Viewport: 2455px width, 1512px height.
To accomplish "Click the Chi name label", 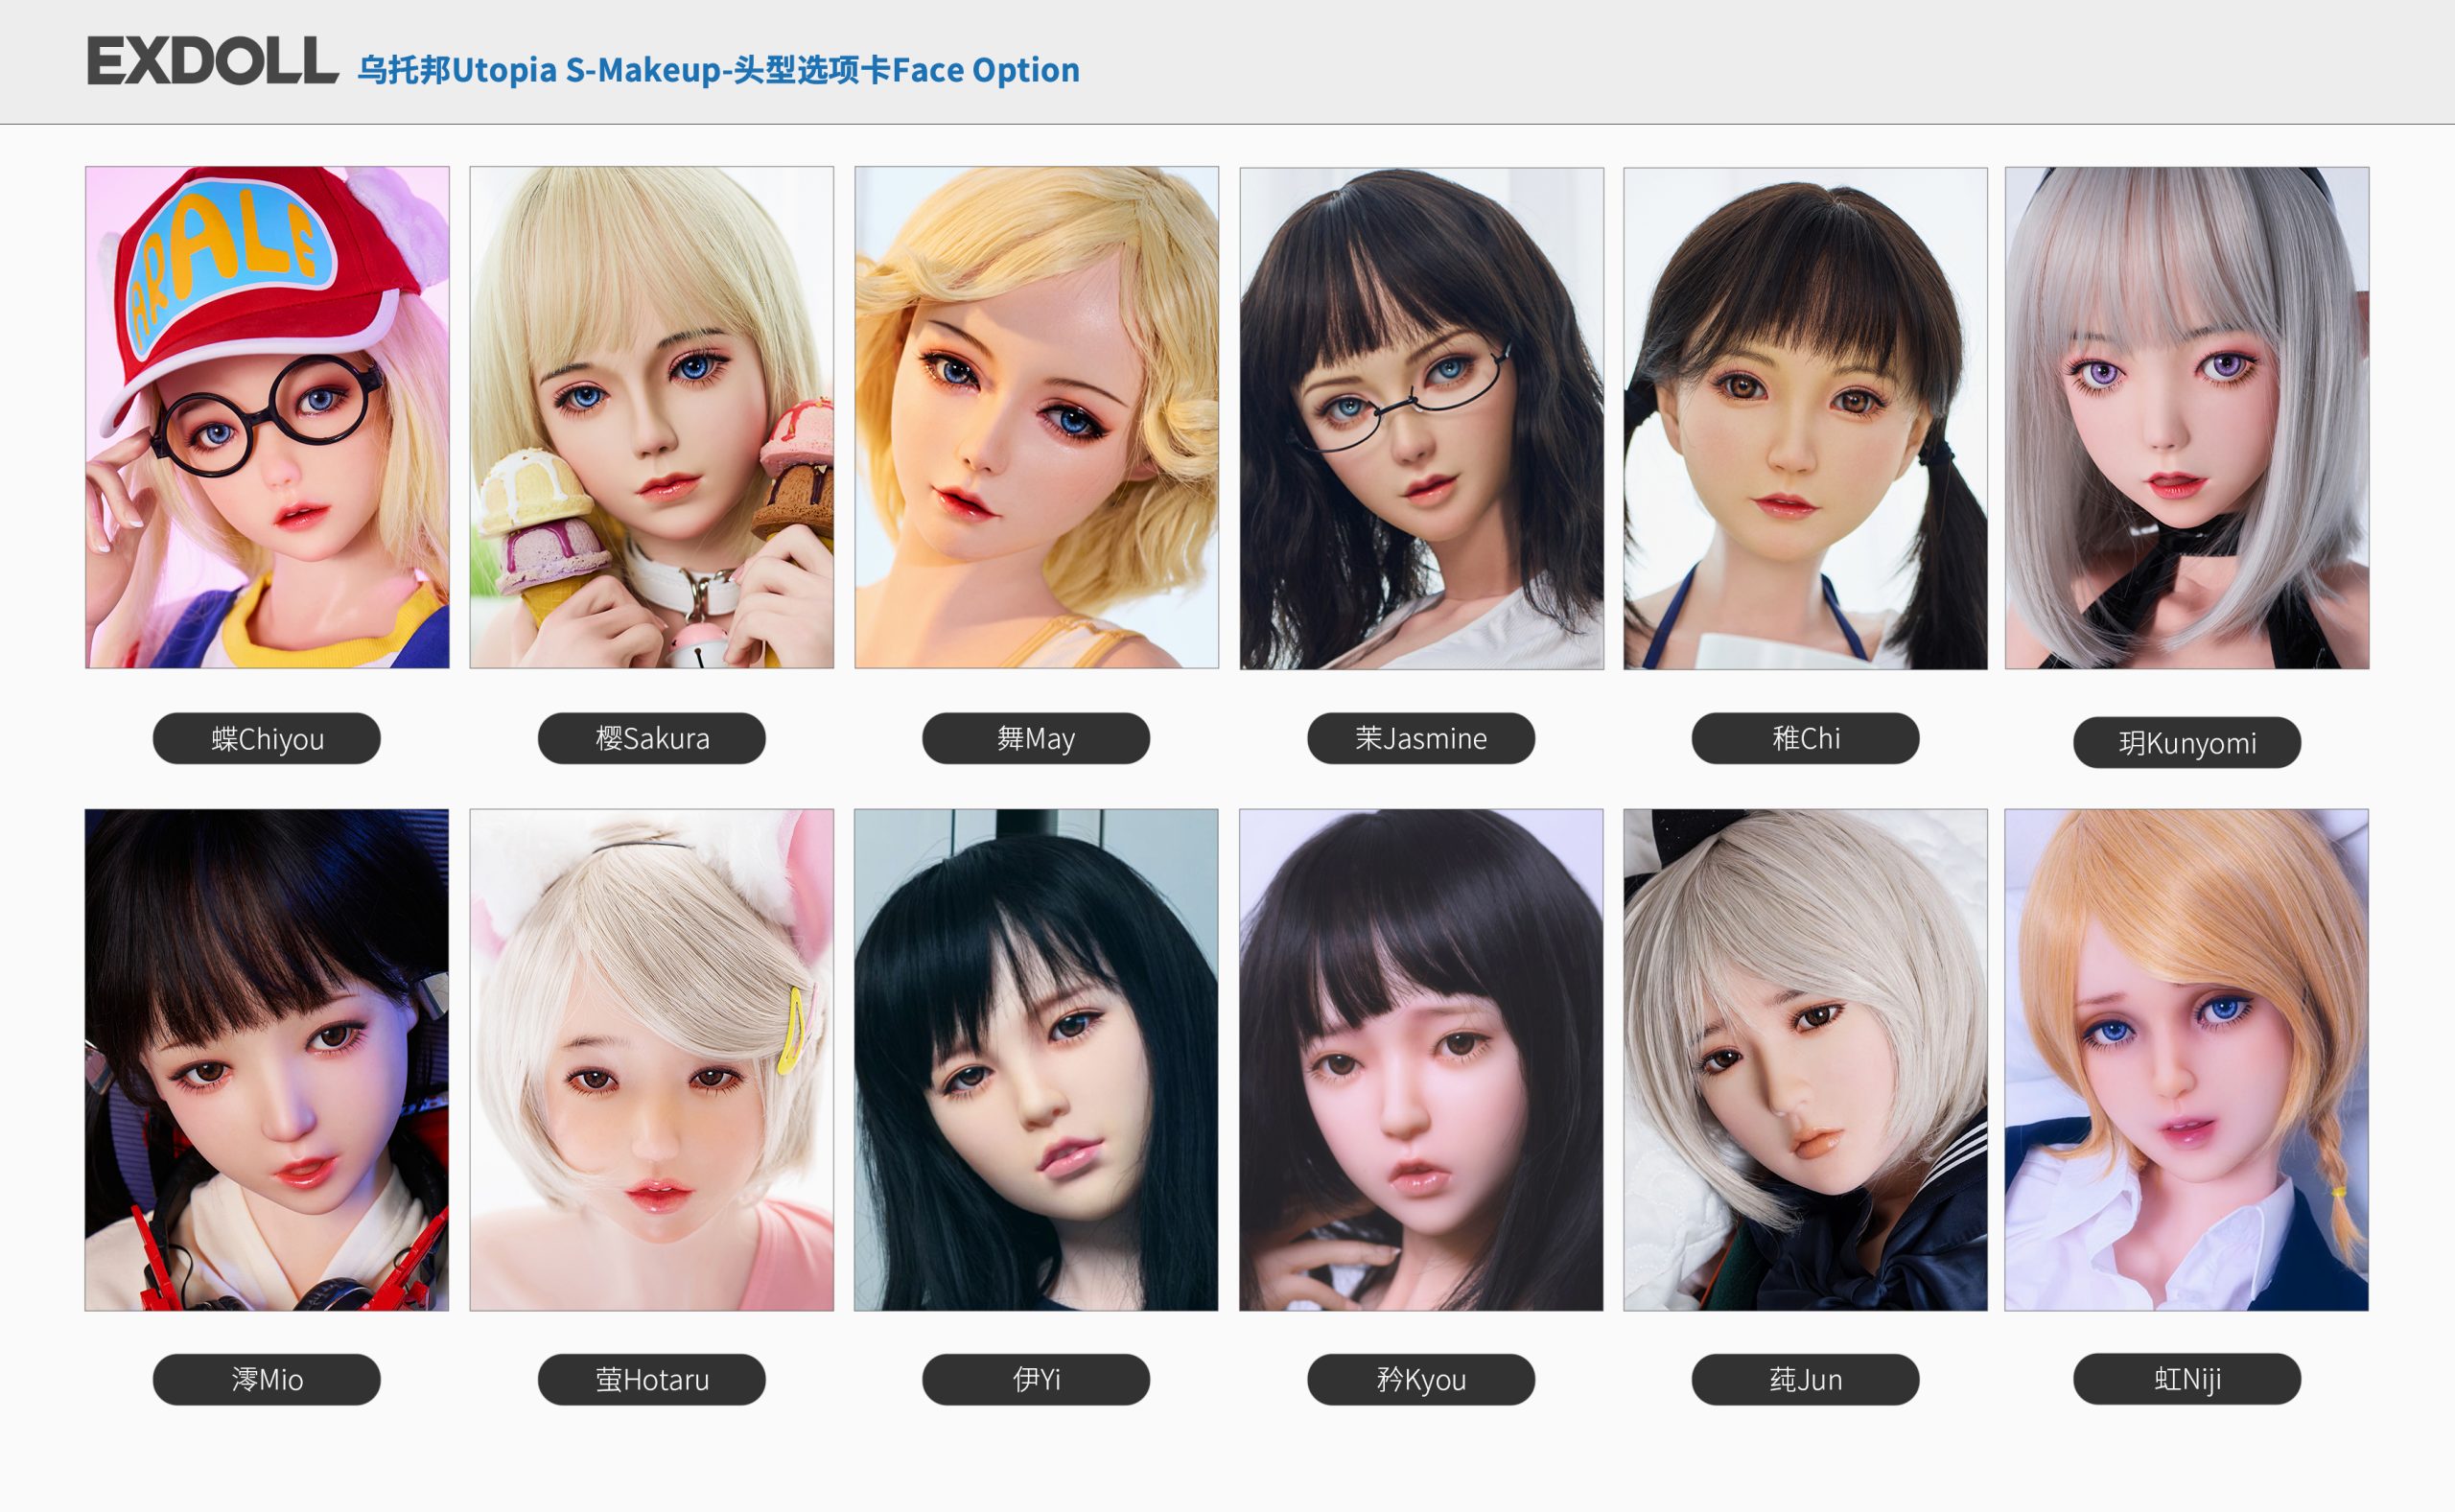I will click(1804, 738).
